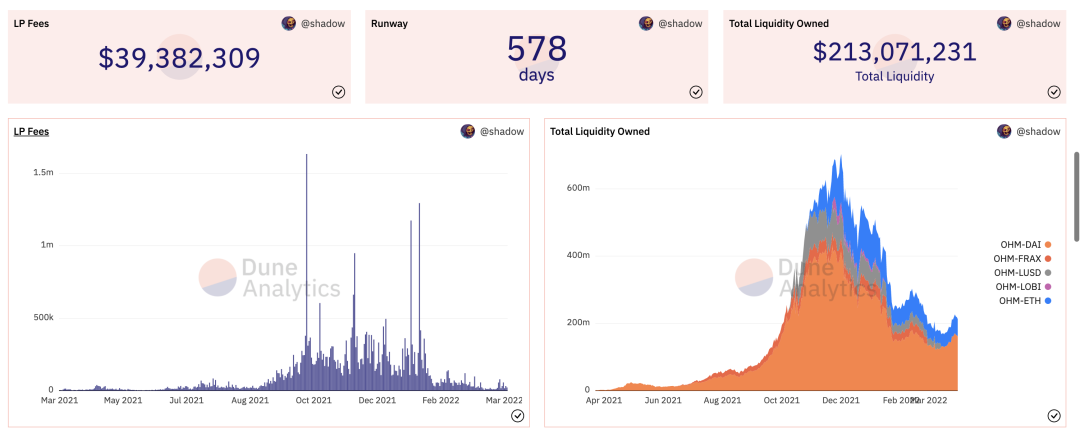Click the Total Liquidity Owned chart title

click(x=600, y=132)
